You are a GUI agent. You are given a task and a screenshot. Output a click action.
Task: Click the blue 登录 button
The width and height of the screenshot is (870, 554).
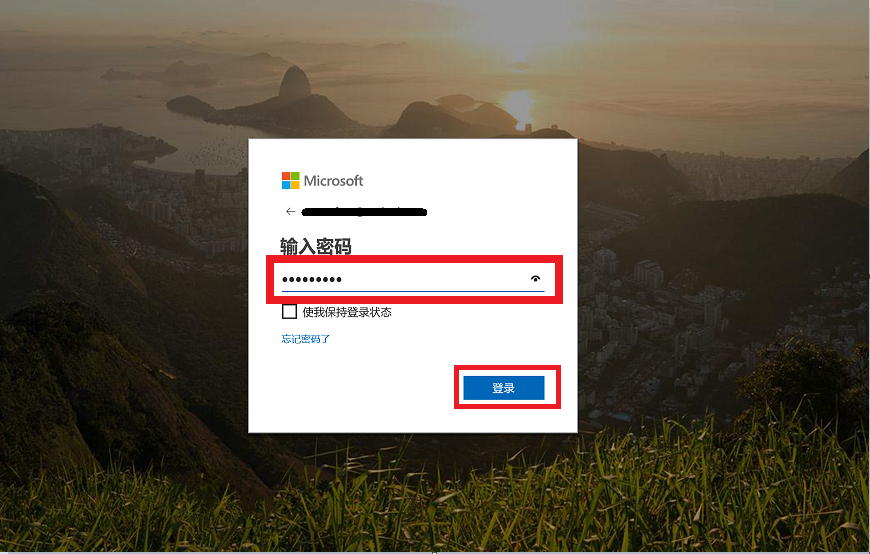pos(504,388)
